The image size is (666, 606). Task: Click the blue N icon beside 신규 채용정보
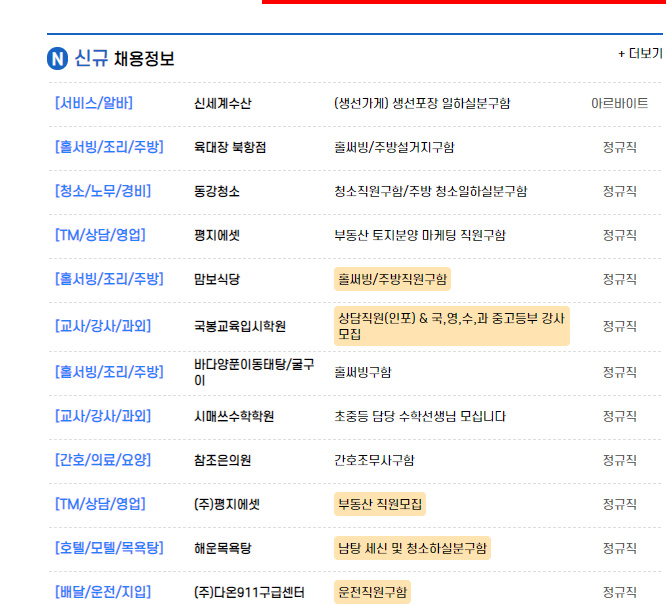click(x=57, y=59)
